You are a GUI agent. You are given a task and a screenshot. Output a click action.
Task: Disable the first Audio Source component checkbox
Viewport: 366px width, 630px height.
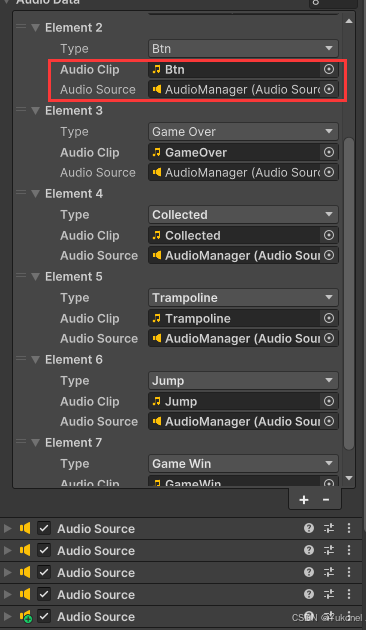coord(44,528)
